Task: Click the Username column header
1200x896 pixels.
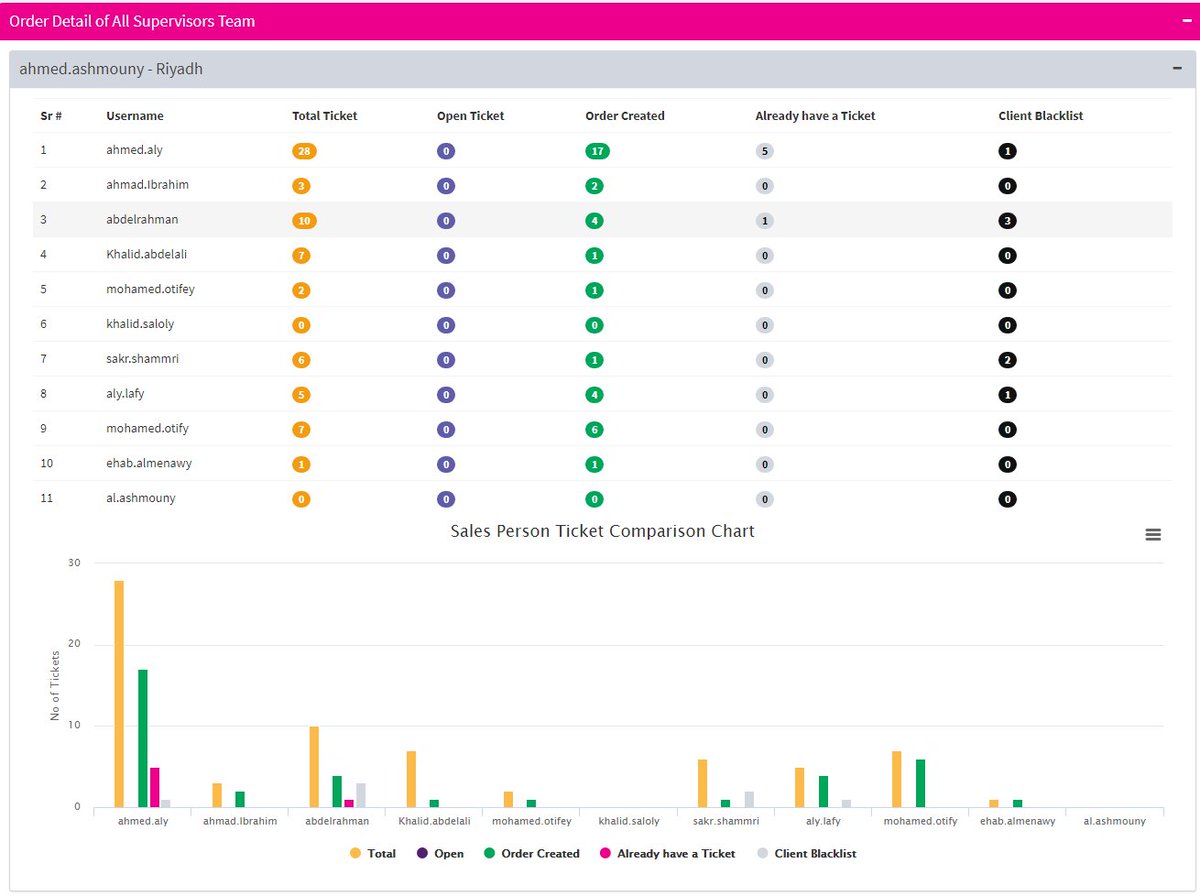Action: pos(135,116)
